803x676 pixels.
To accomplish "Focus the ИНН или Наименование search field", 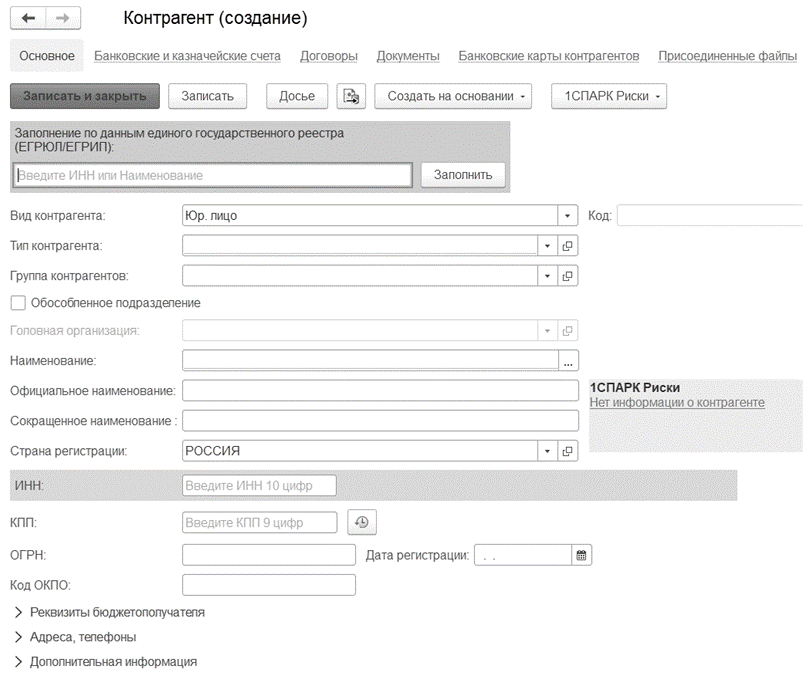I will 213,175.
